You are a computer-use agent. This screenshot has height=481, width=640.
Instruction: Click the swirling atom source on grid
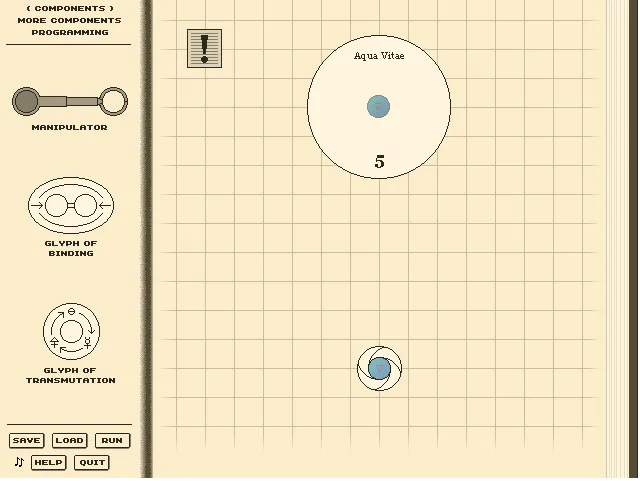379,368
